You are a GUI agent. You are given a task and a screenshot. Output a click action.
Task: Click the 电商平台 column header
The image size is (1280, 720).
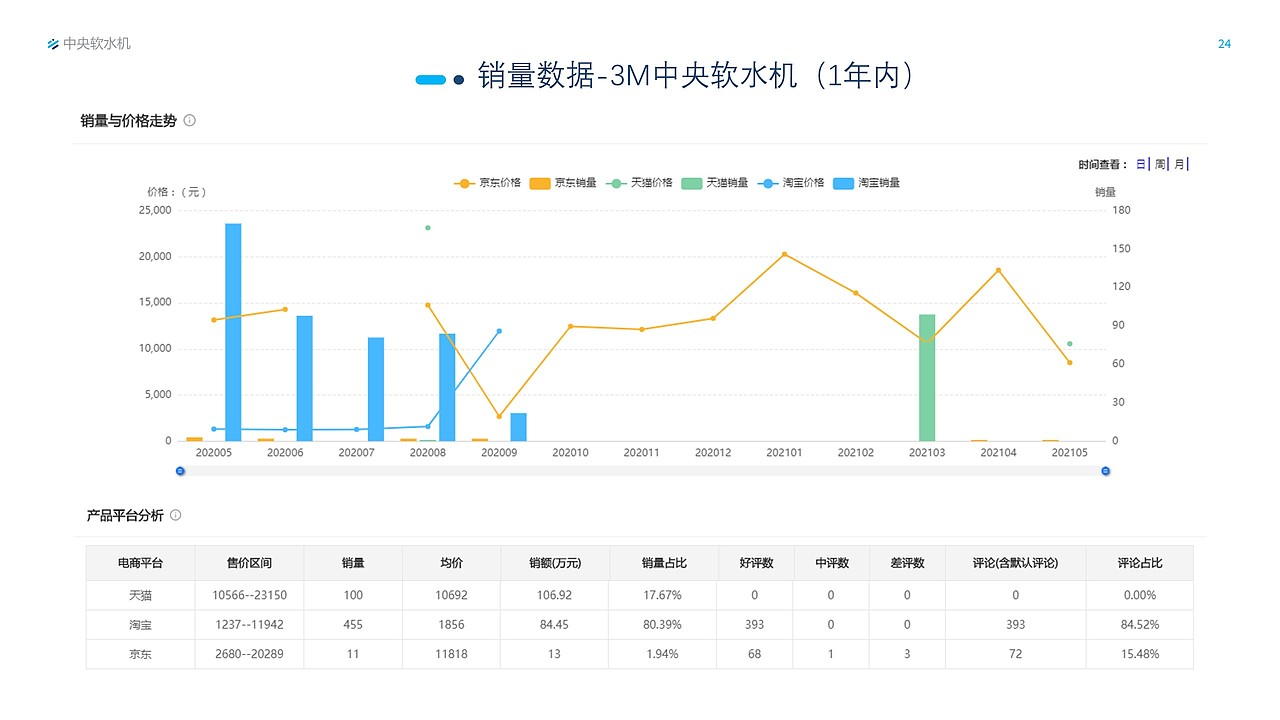140,563
